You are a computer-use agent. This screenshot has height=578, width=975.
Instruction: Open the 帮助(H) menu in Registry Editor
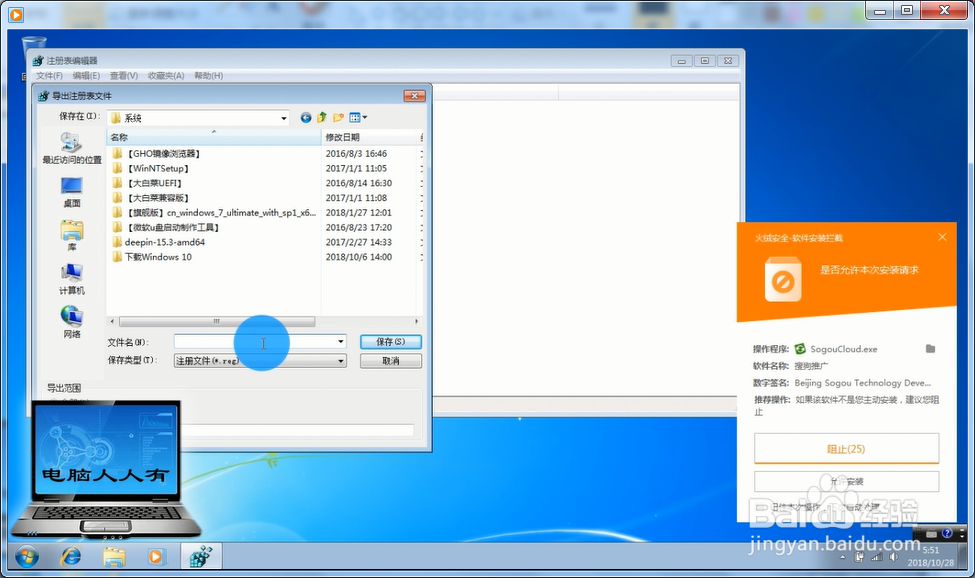(208, 75)
